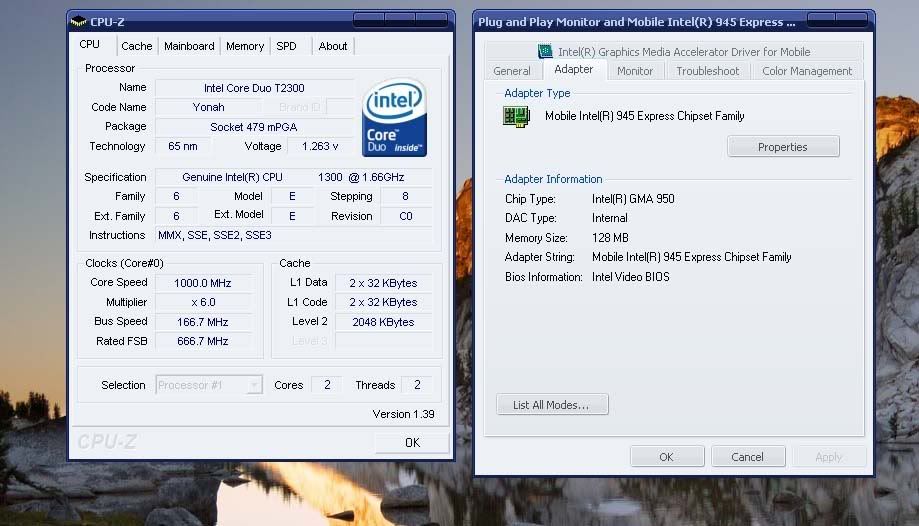The image size is (919, 526).
Task: Open the Color Management tab
Action: coord(807,71)
